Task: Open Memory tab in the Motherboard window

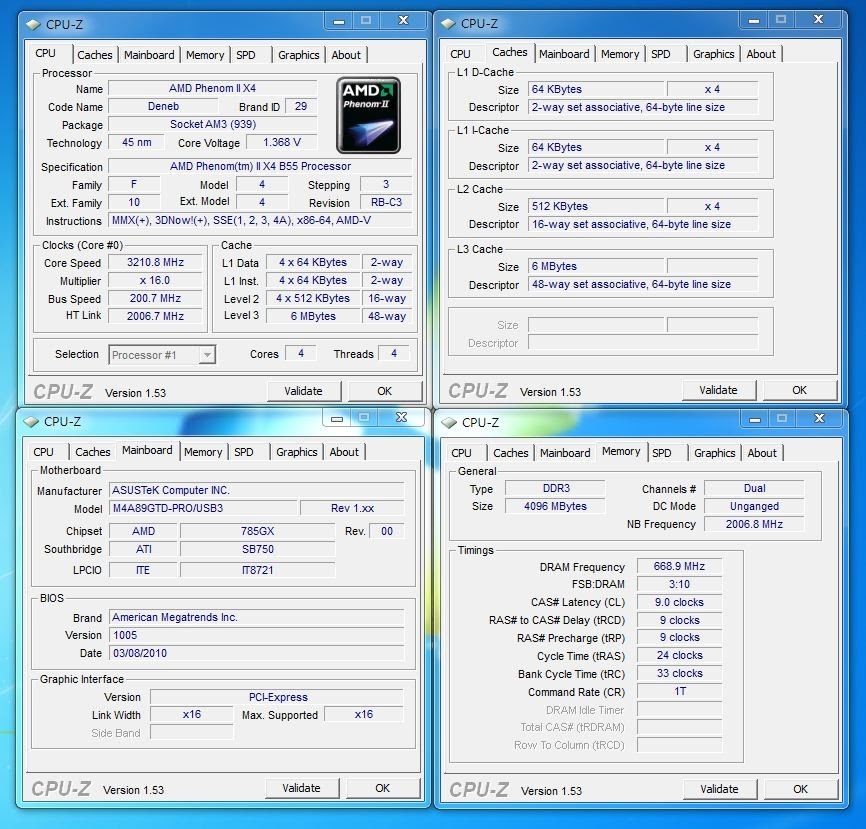Action: 203,452
